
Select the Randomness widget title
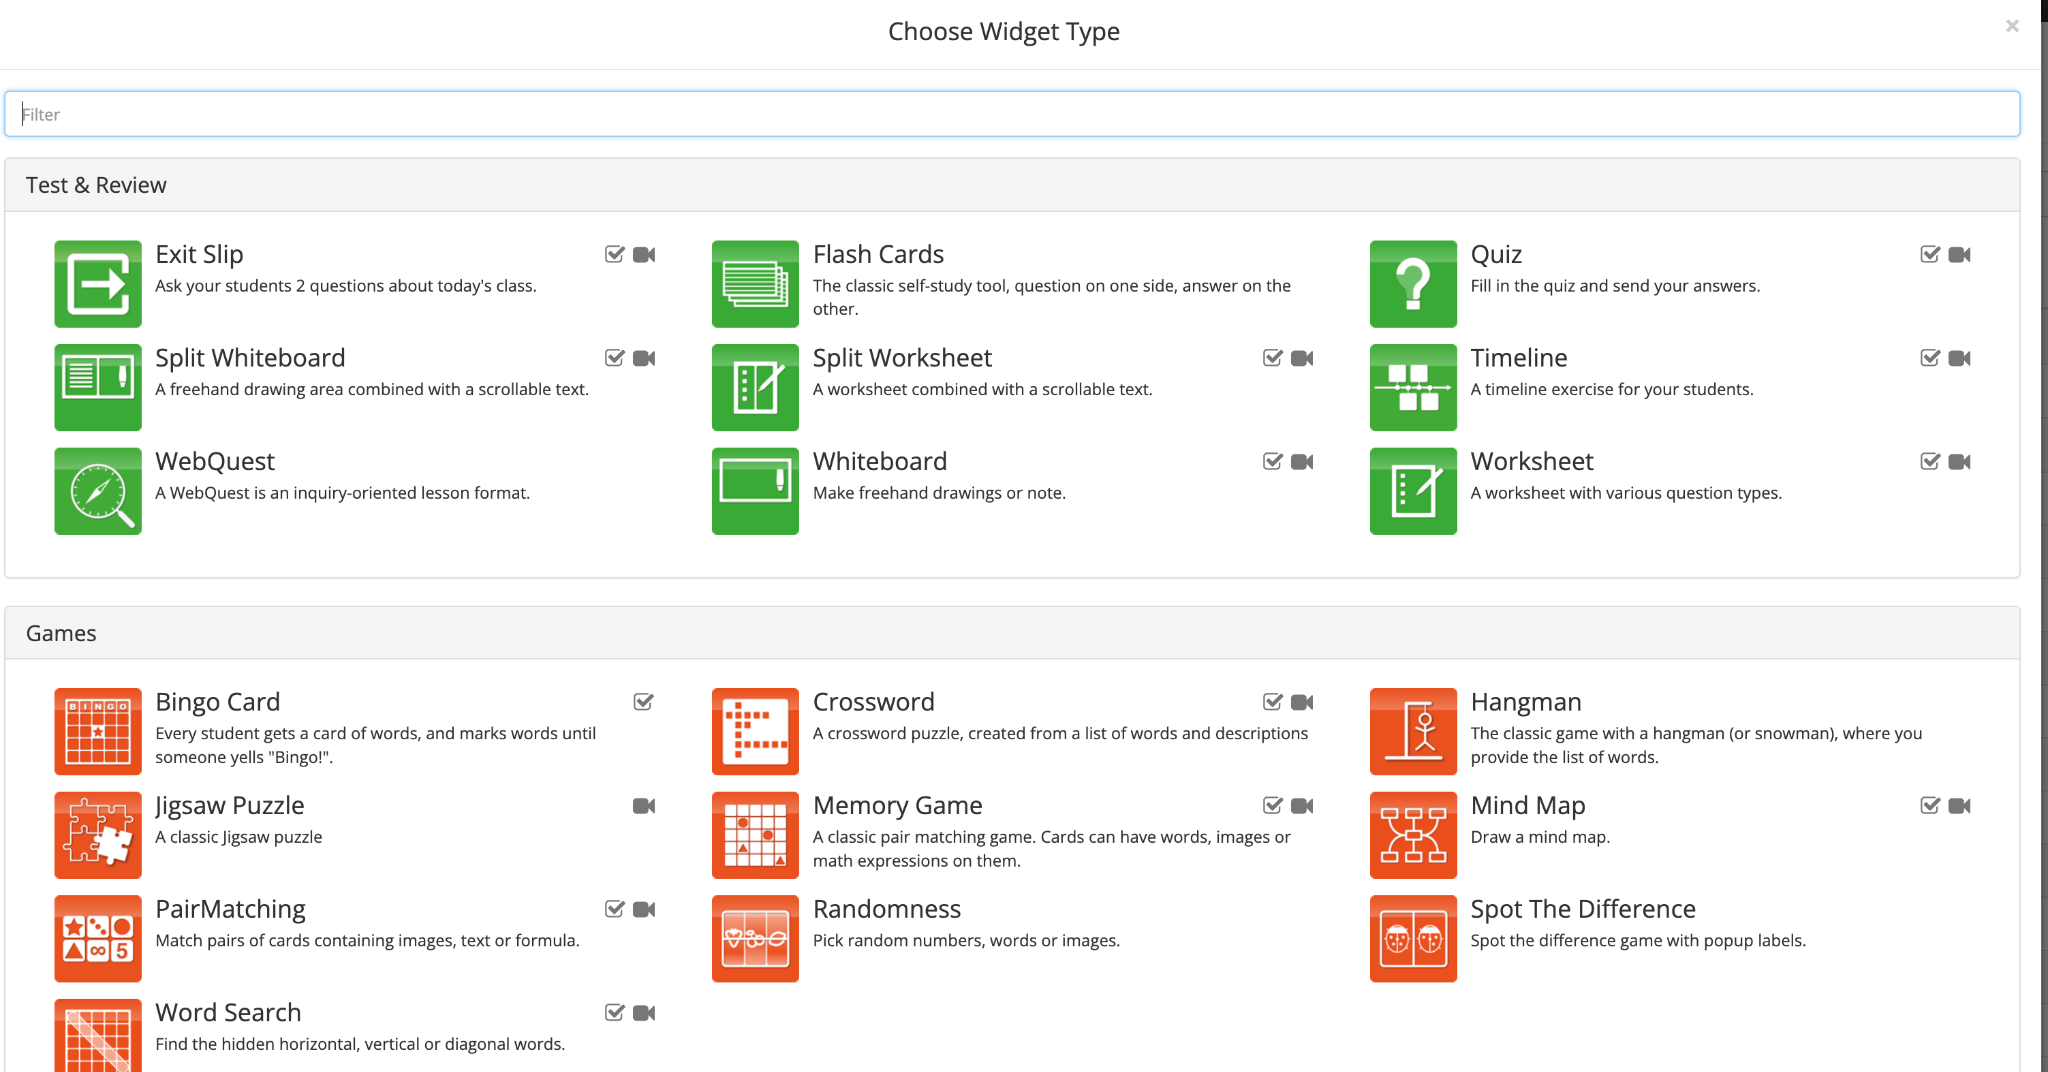coord(886,909)
